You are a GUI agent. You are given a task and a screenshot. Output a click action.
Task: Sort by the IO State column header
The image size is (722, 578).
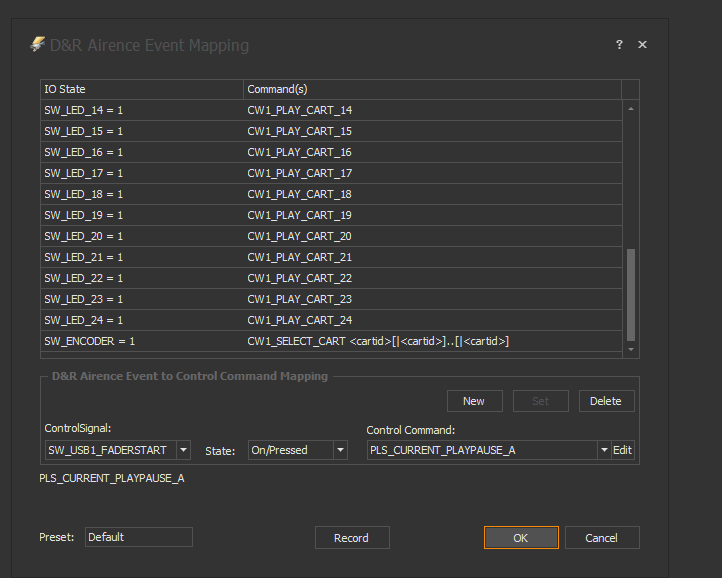(x=141, y=89)
